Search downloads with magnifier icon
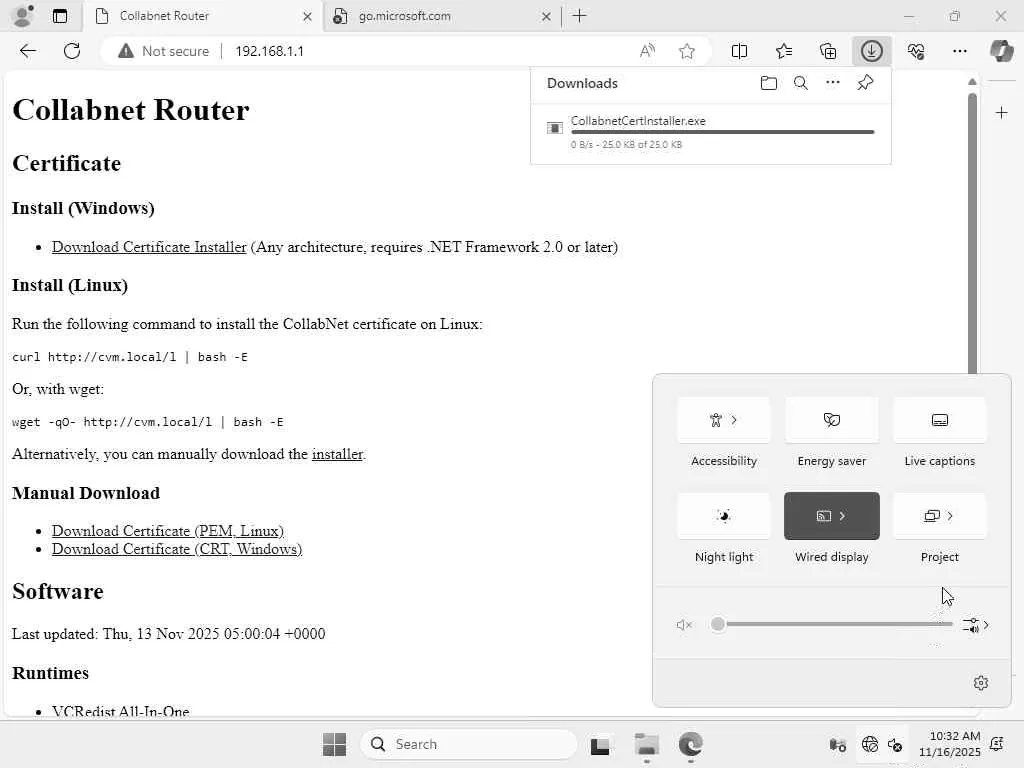This screenshot has height=768, width=1024. [801, 83]
